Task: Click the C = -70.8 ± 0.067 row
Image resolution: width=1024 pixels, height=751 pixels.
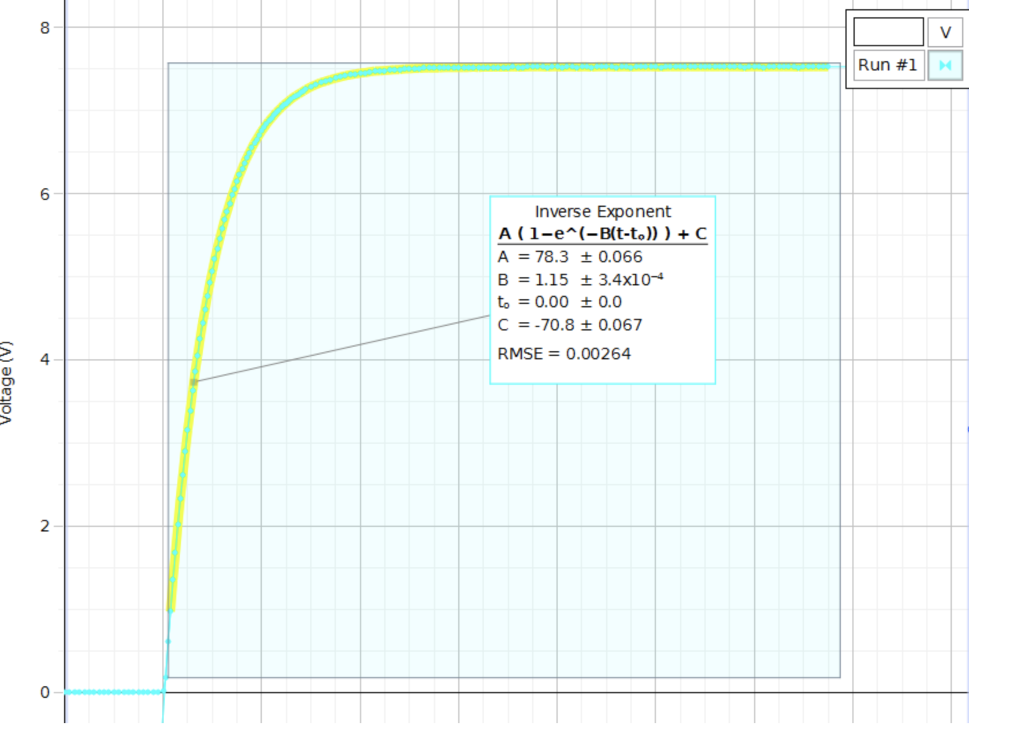Action: pos(569,325)
